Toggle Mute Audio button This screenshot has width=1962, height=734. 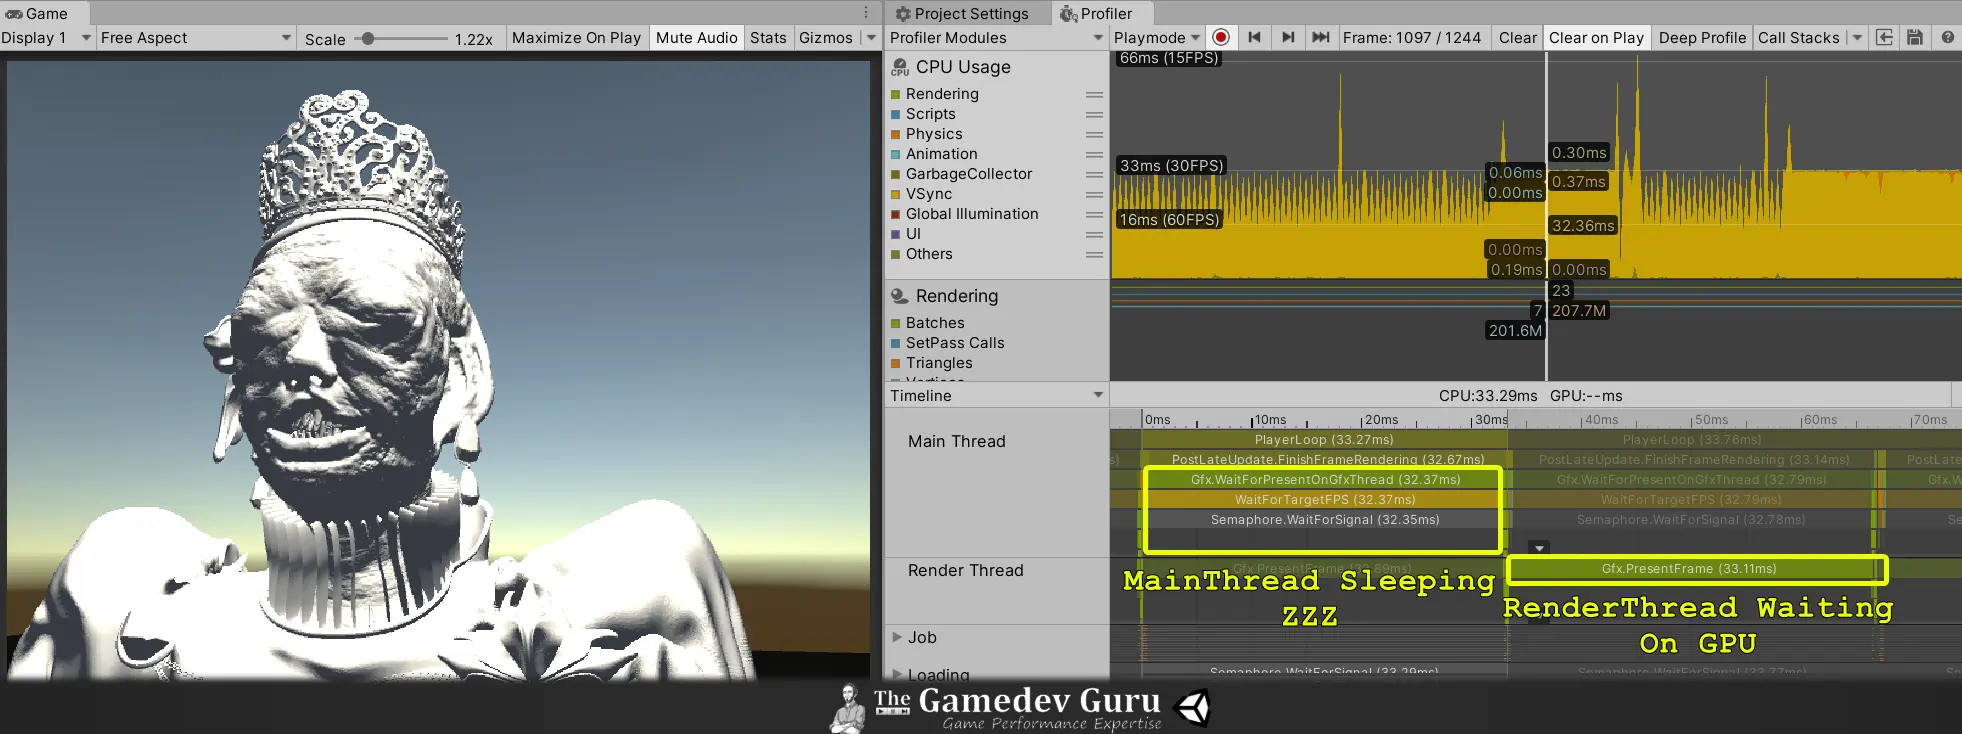pos(696,37)
